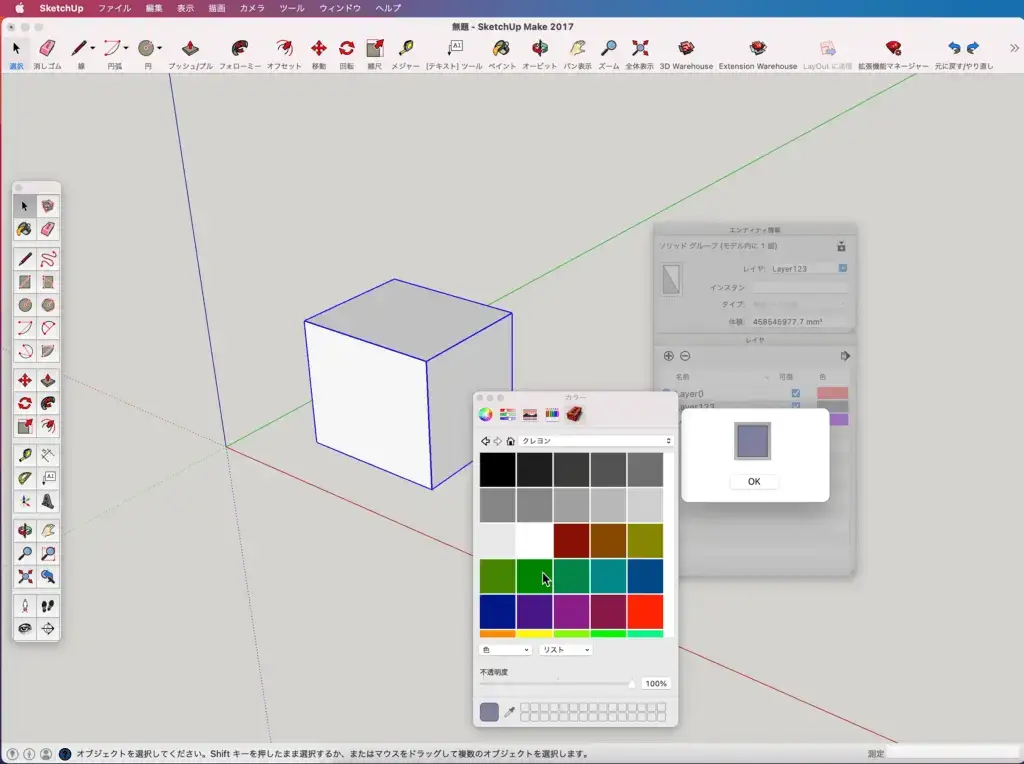Open the クレヨン collection dropdown
The width and height of the screenshot is (1024, 764).
tap(596, 441)
